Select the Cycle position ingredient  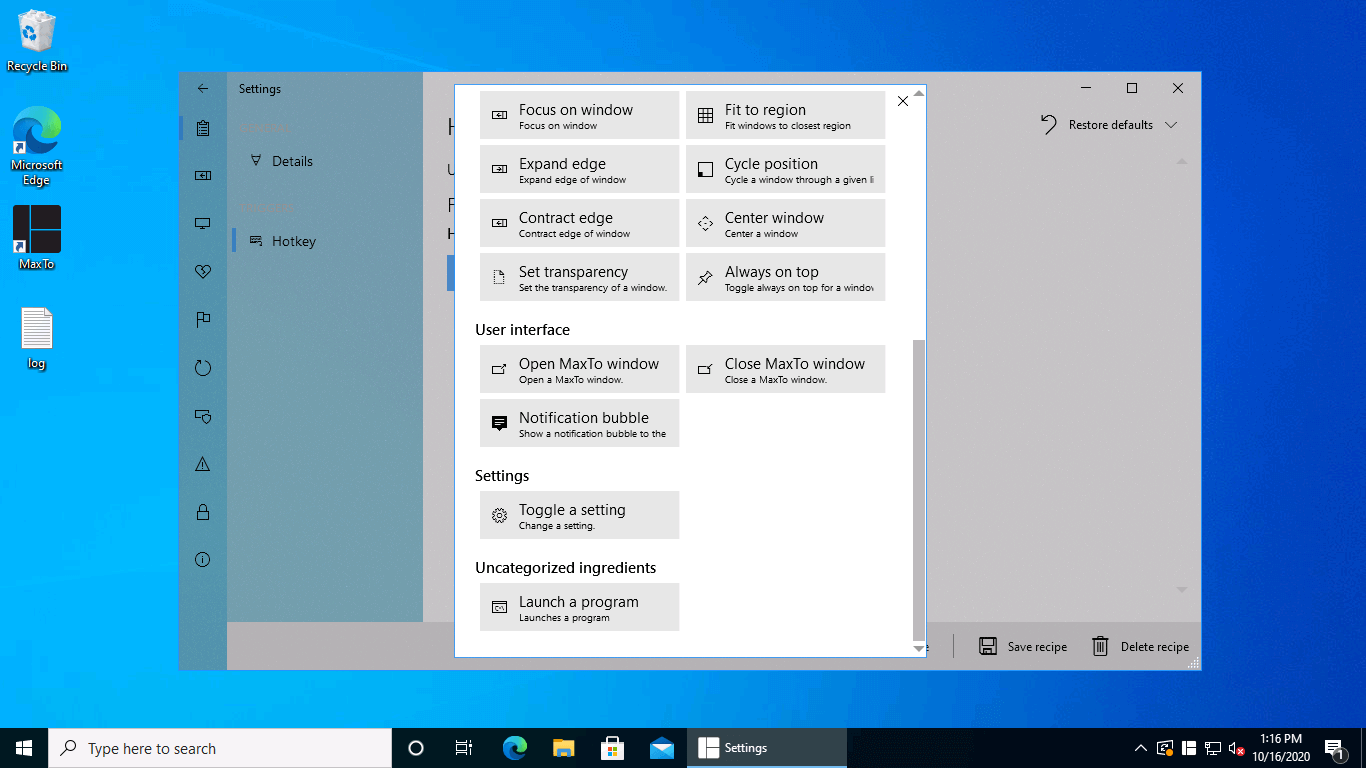(x=785, y=170)
